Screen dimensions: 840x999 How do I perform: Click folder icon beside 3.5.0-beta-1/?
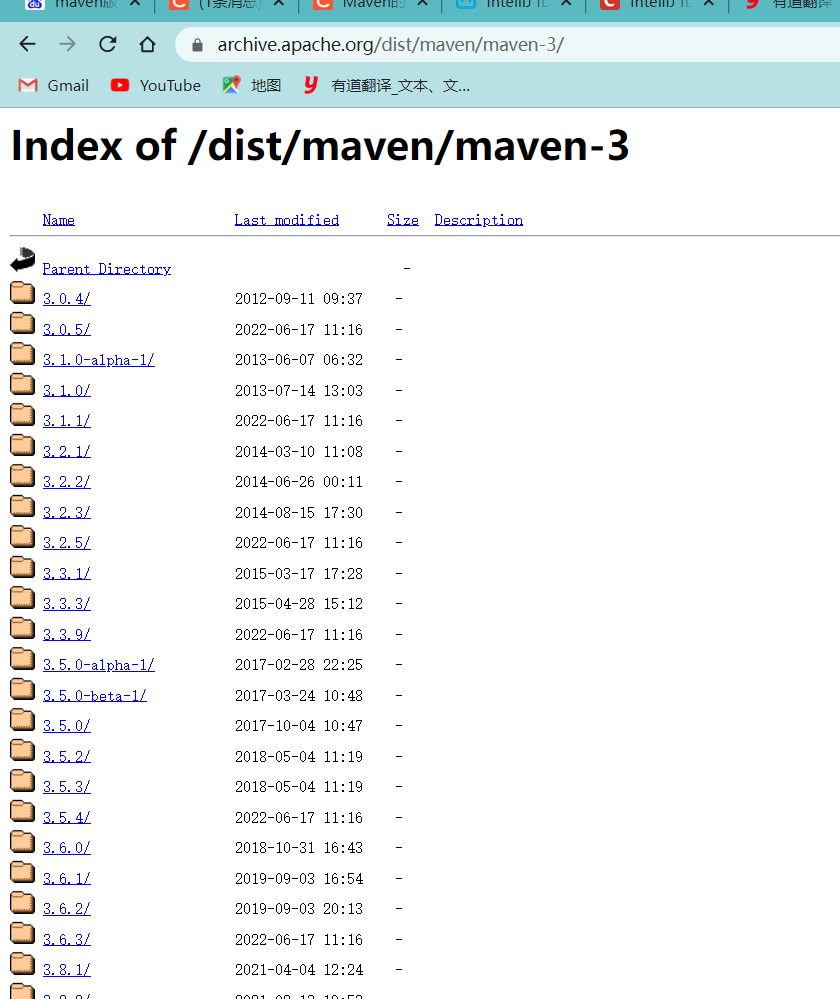(x=23, y=689)
